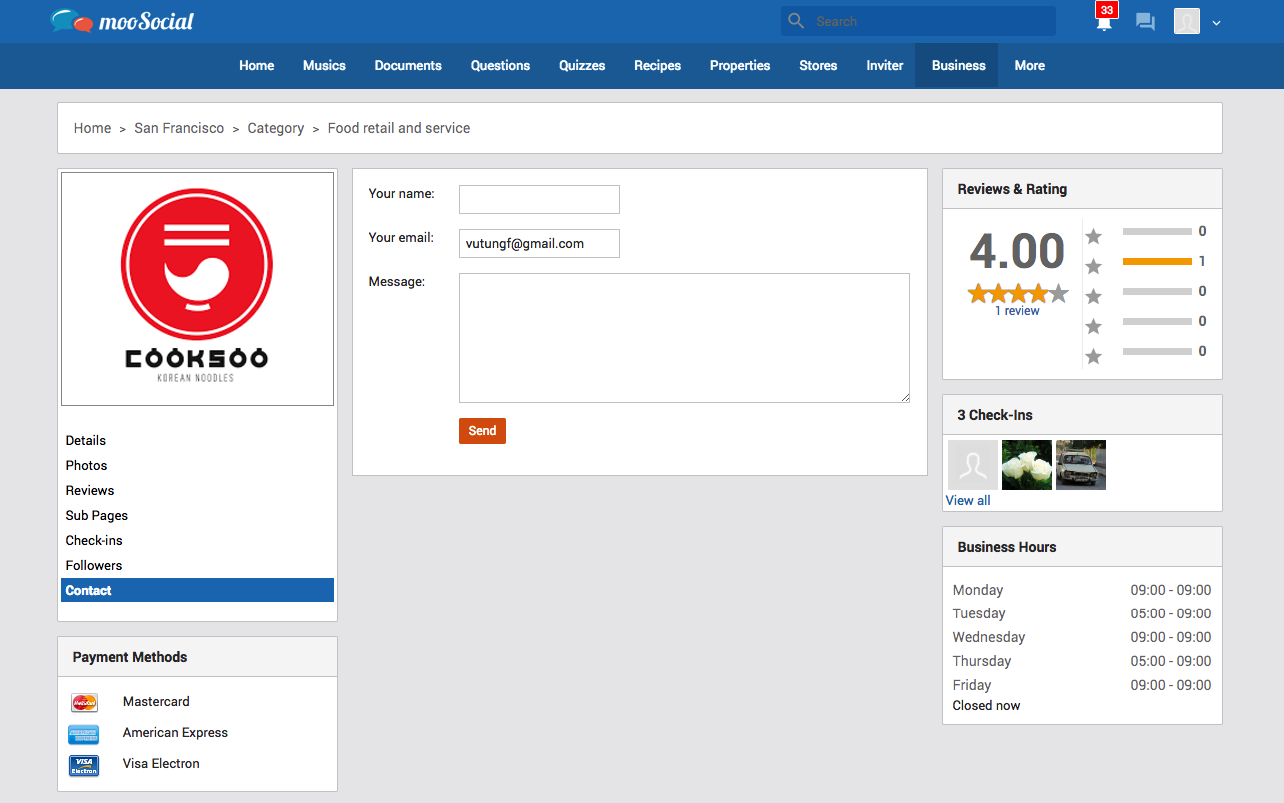
Task: Open the Documents menu
Action: tap(408, 65)
